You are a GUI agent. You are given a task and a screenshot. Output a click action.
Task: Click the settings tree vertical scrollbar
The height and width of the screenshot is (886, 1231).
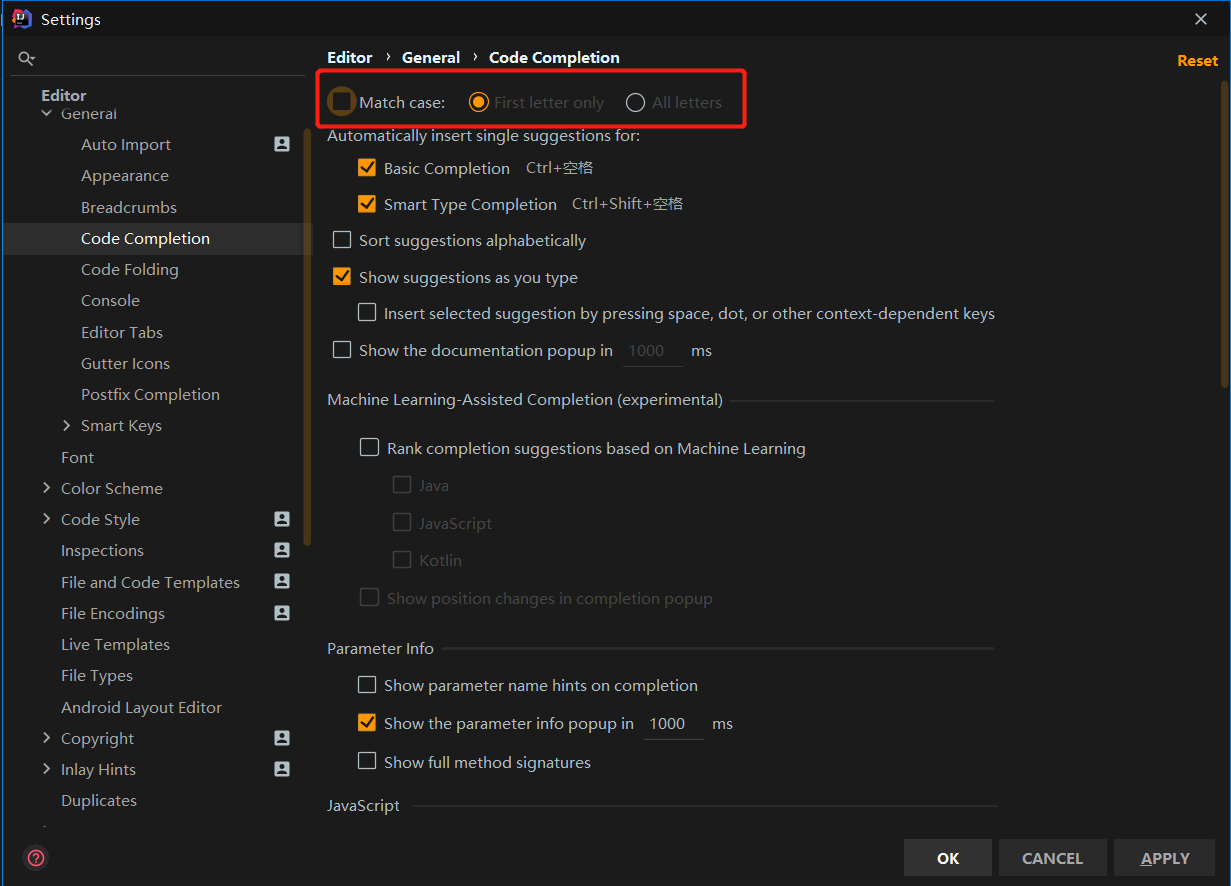click(308, 336)
